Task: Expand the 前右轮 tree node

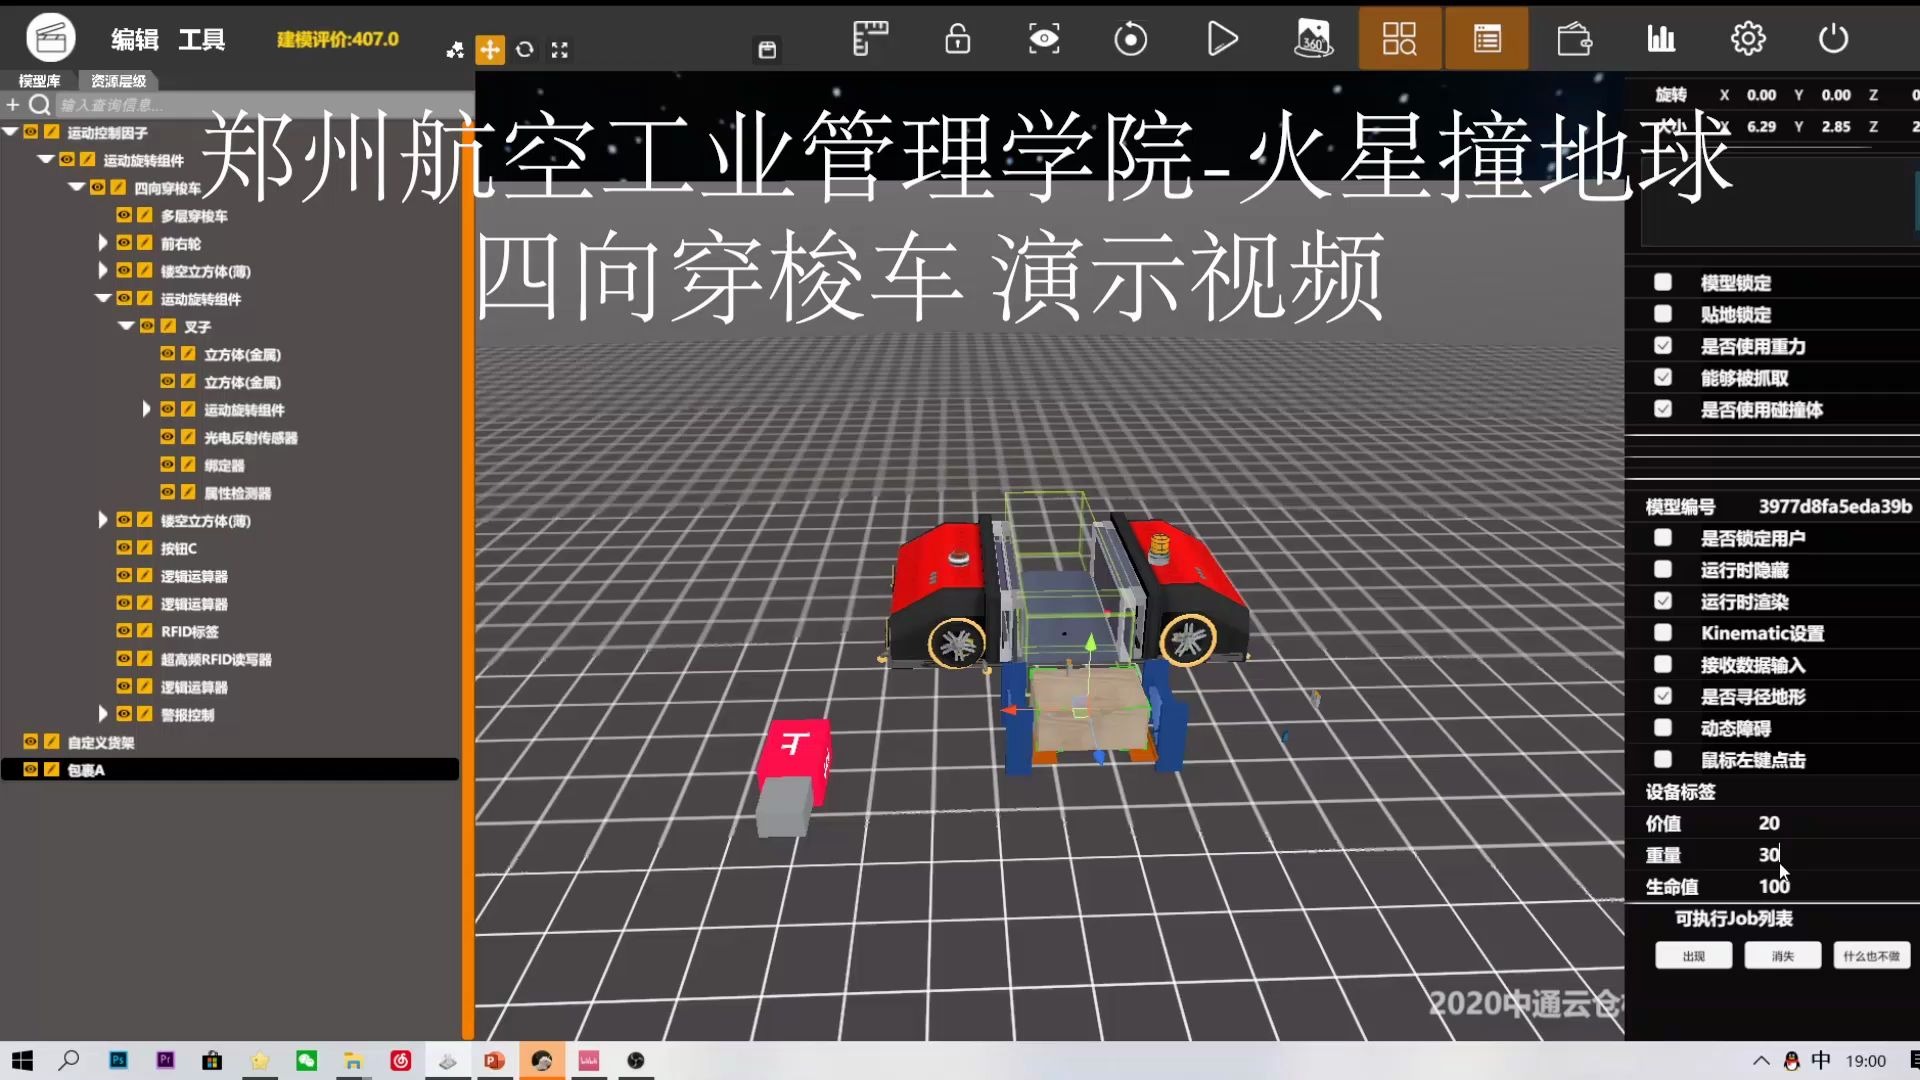Action: tap(103, 242)
